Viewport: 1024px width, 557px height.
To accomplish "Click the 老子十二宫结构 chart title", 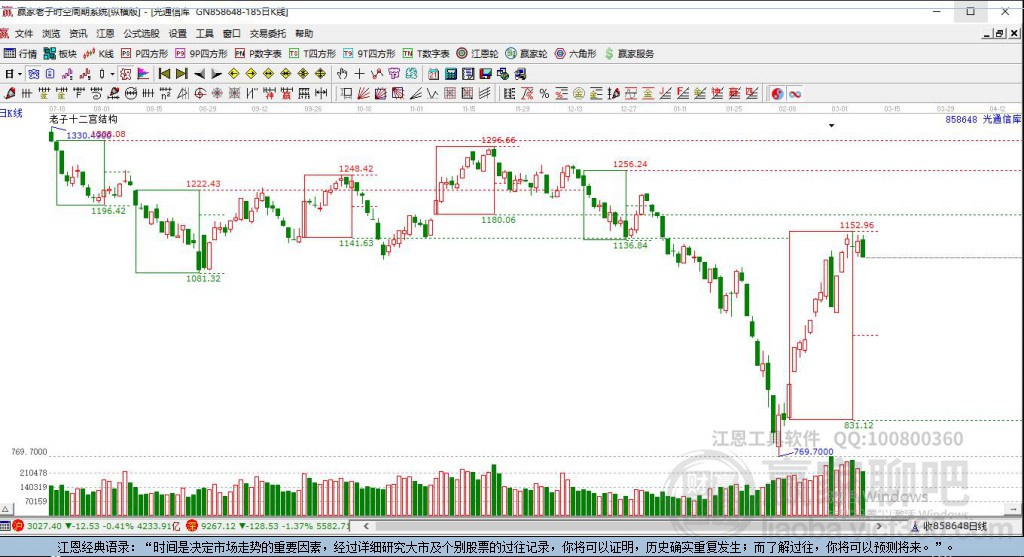I will pos(84,119).
